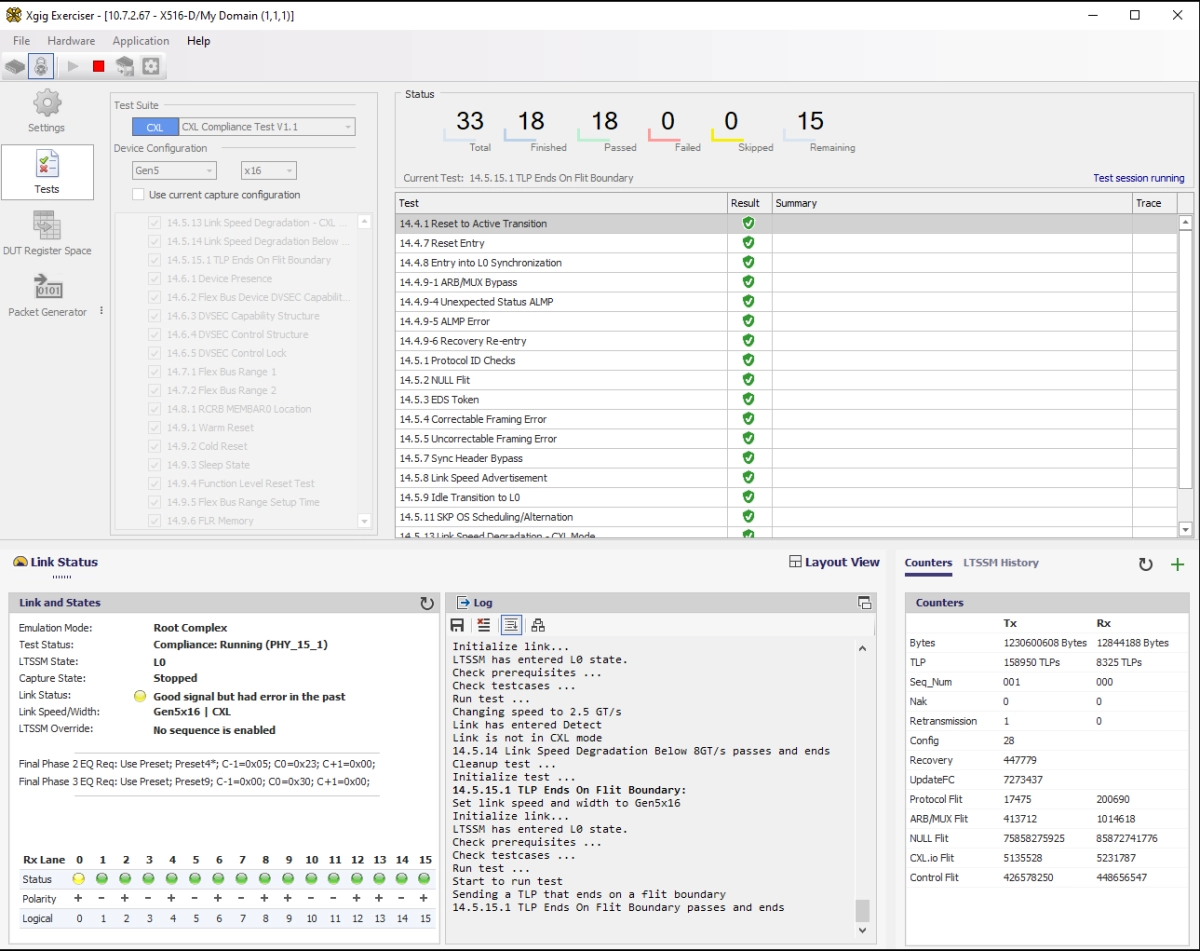
Task: Toggle checkbox for 14.9.6 FLR Memory
Action: [154, 521]
